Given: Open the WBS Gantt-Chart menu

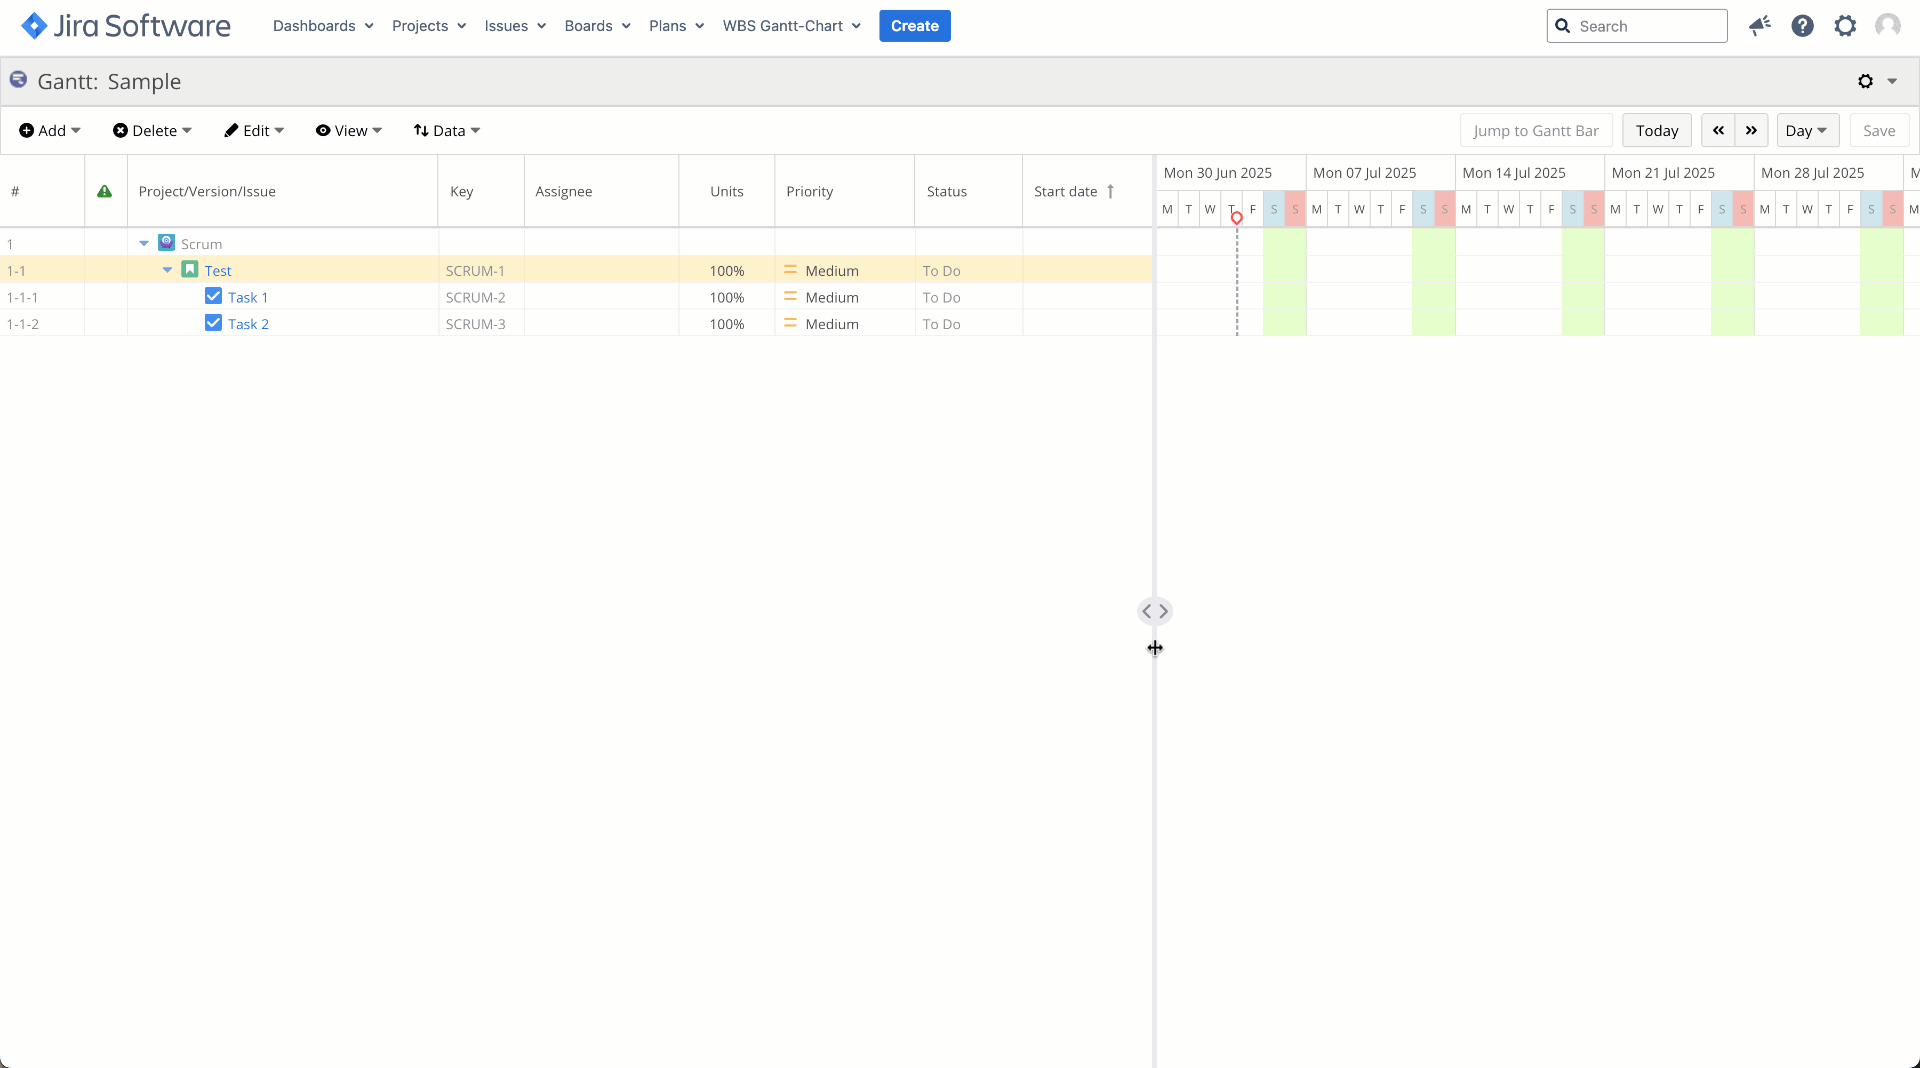Looking at the screenshot, I should point(791,26).
